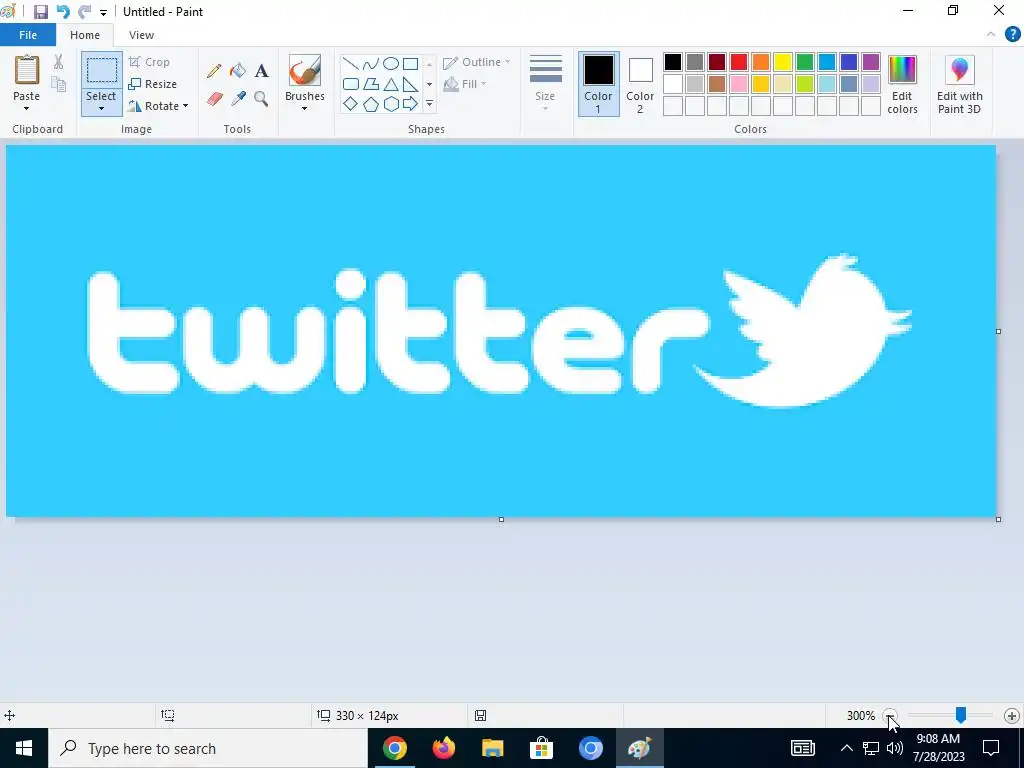Click the Brushes tool icon
Image resolution: width=1024 pixels, height=768 pixels.
[305, 70]
